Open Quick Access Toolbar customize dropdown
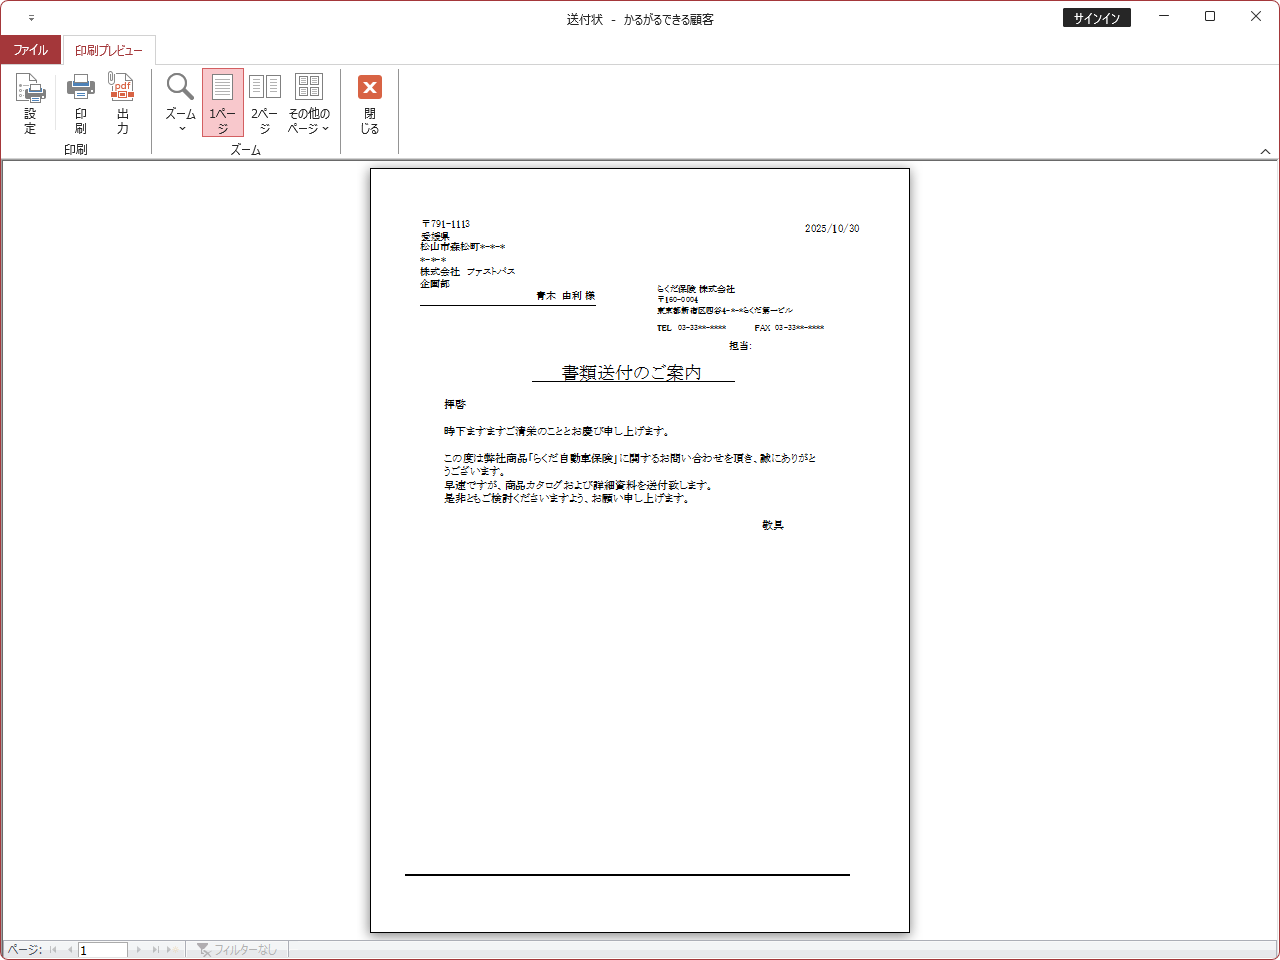 [x=31, y=18]
